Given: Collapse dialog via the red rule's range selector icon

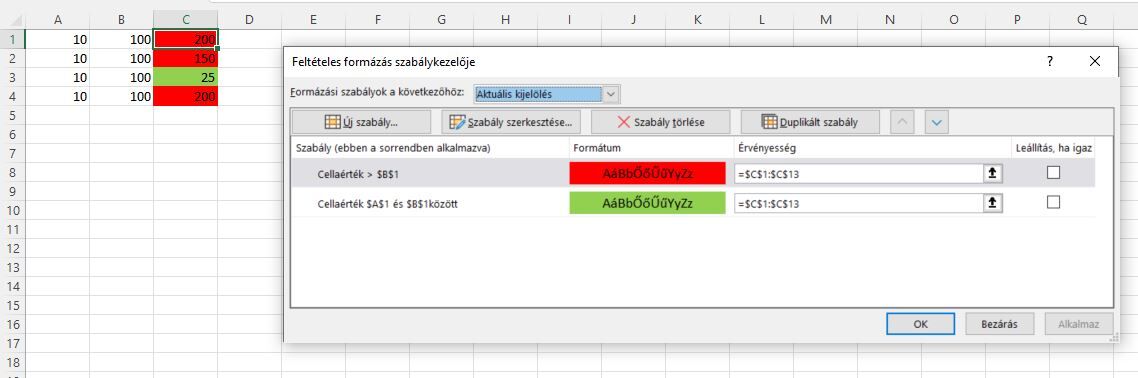Looking at the screenshot, I should (992, 173).
